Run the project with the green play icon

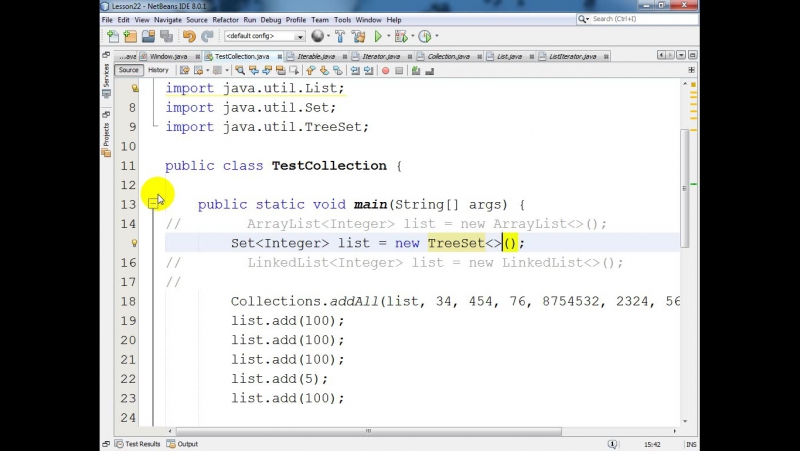pos(378,36)
